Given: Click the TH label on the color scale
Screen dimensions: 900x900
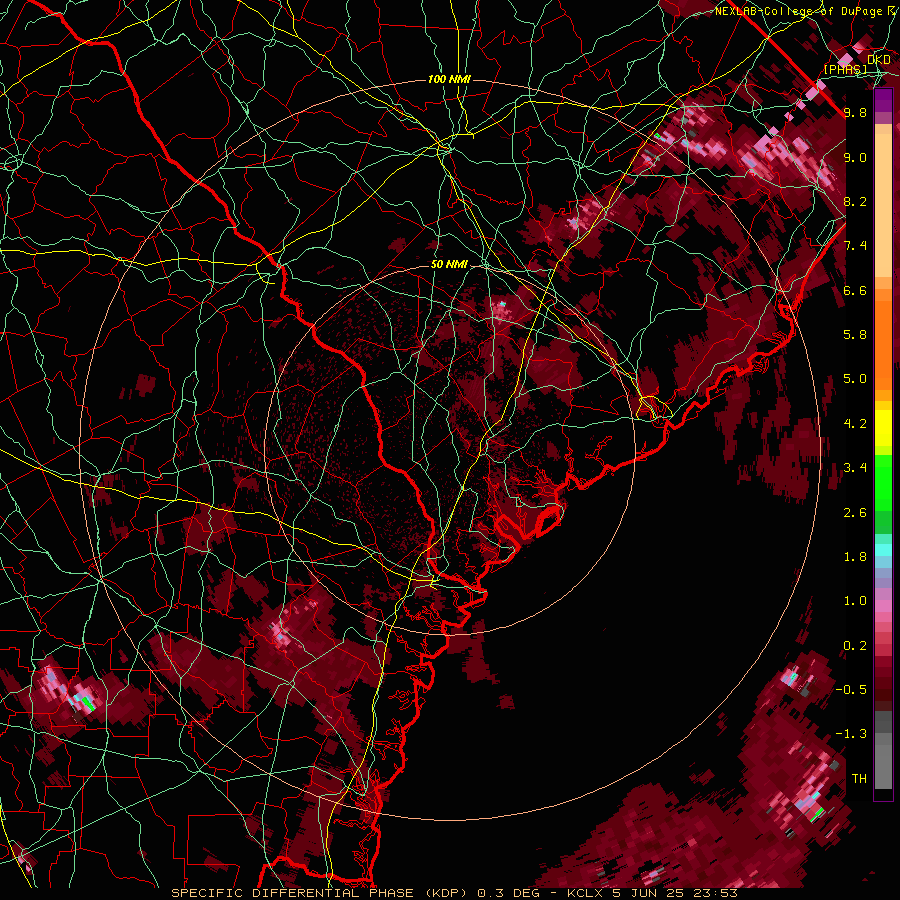Looking at the screenshot, I should coord(859,779).
